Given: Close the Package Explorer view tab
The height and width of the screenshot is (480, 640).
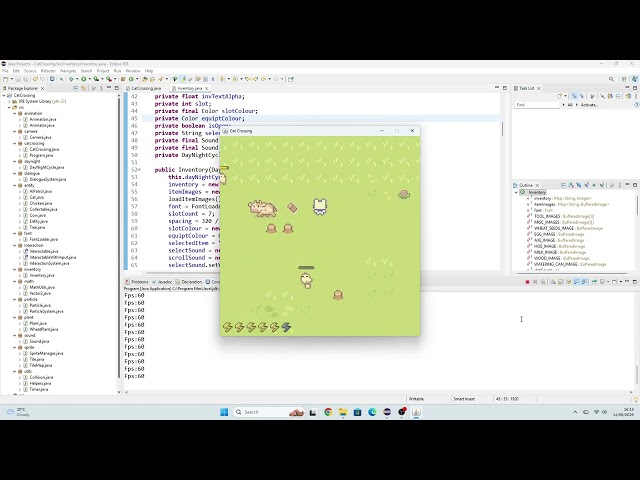Looking at the screenshot, I should pyautogui.click(x=42, y=88).
